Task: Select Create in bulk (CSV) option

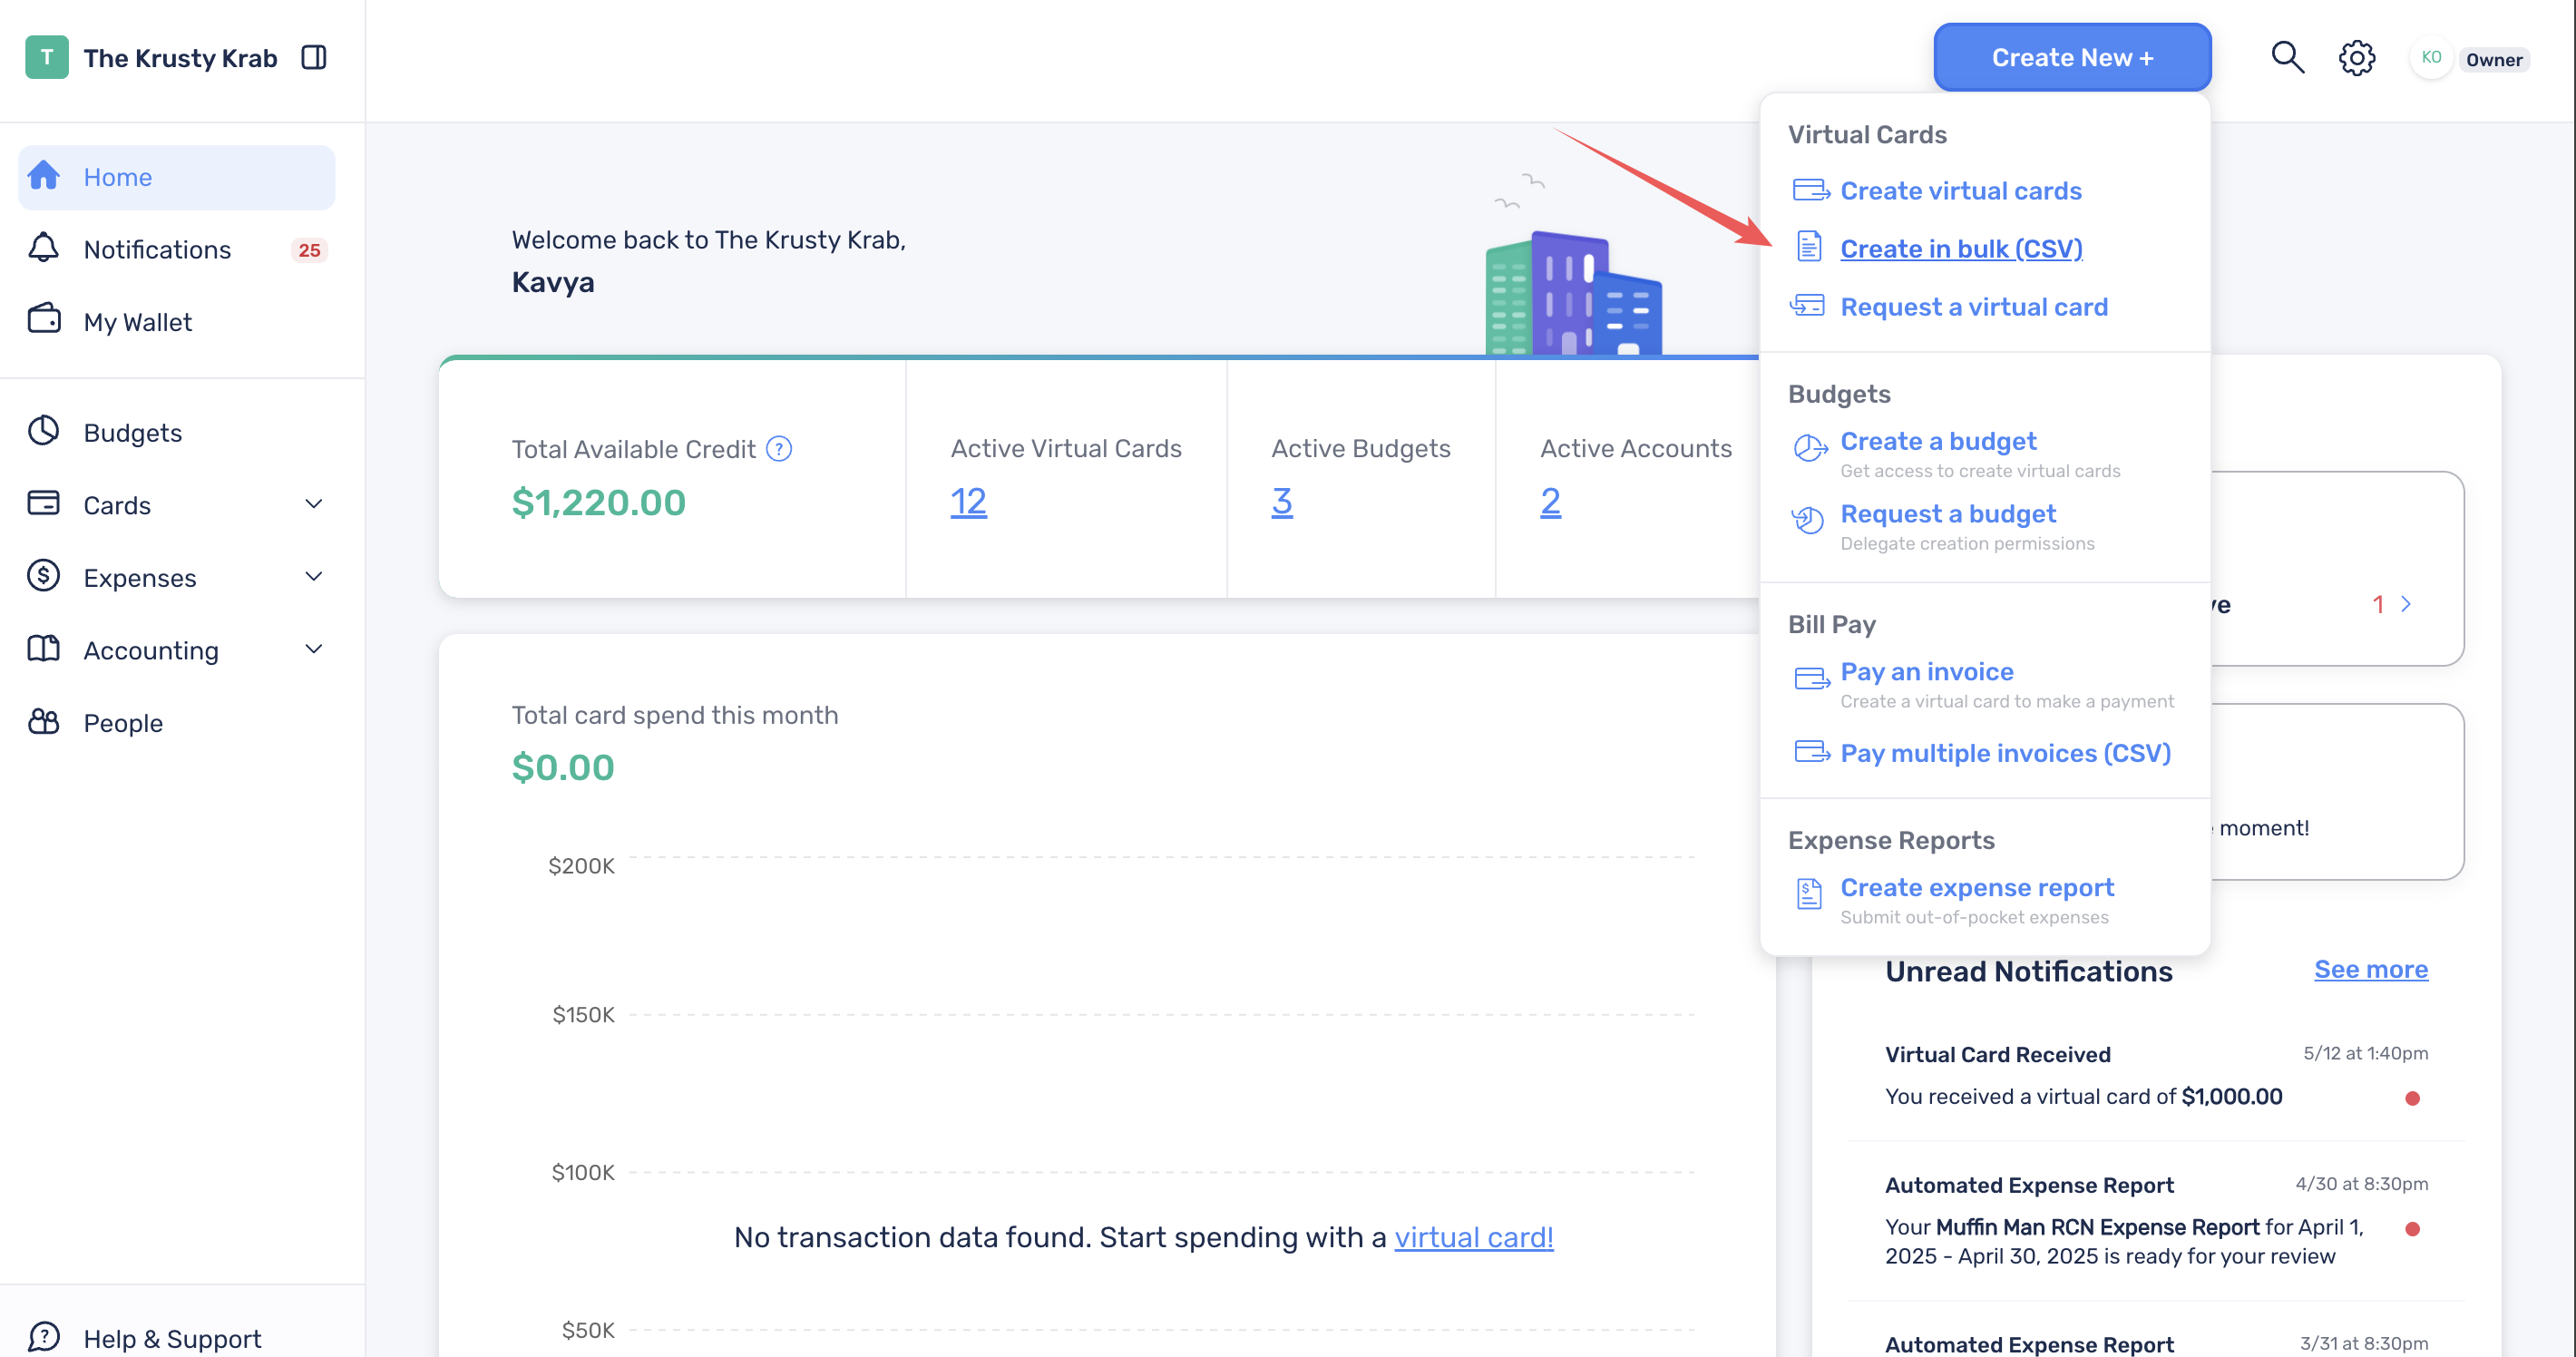Action: [x=1961, y=248]
